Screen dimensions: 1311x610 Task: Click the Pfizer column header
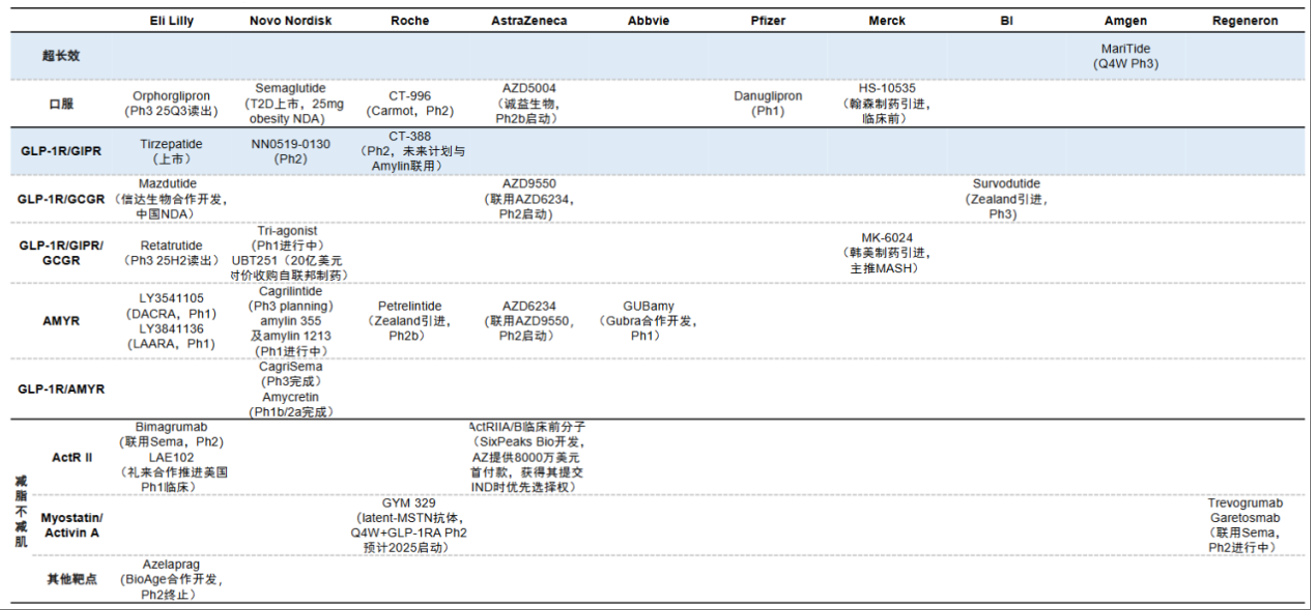[x=769, y=21]
